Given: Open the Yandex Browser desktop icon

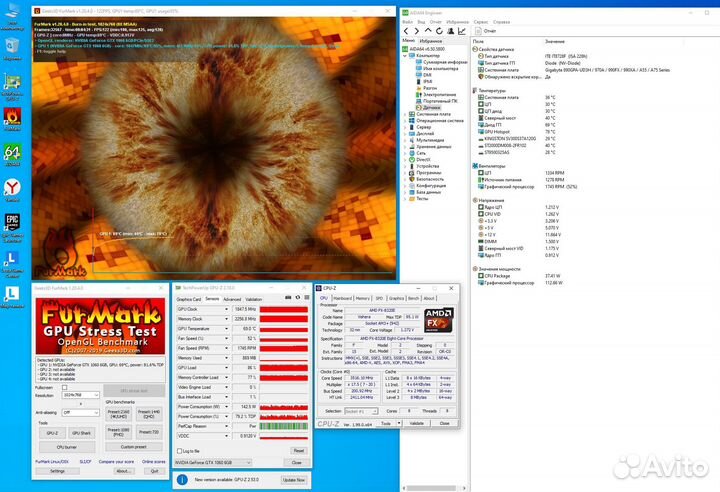Looking at the screenshot, I should coord(12,187).
